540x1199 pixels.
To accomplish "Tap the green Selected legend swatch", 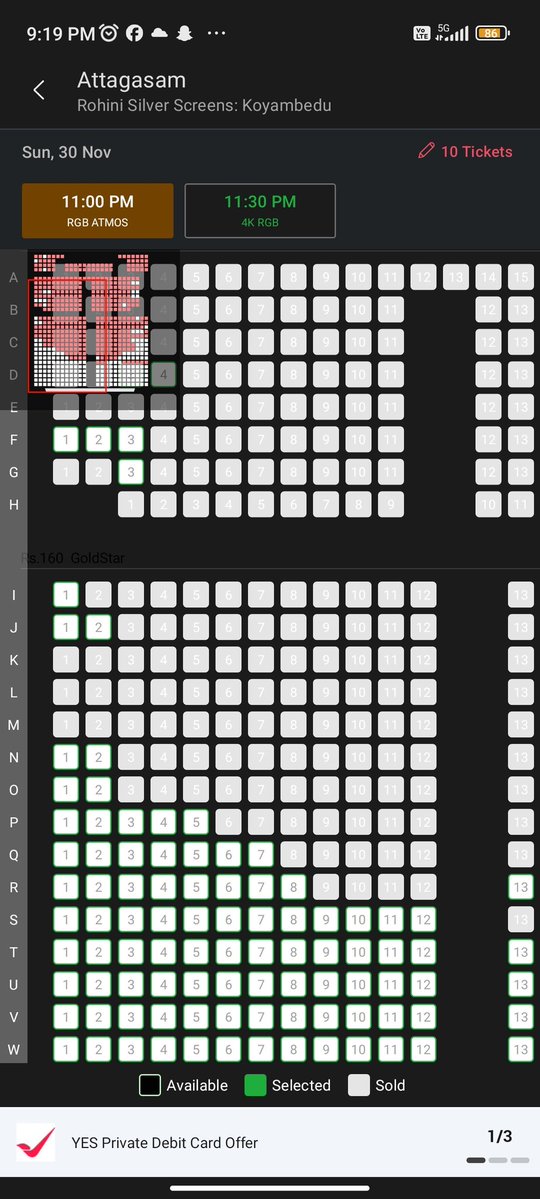I will [255, 1085].
